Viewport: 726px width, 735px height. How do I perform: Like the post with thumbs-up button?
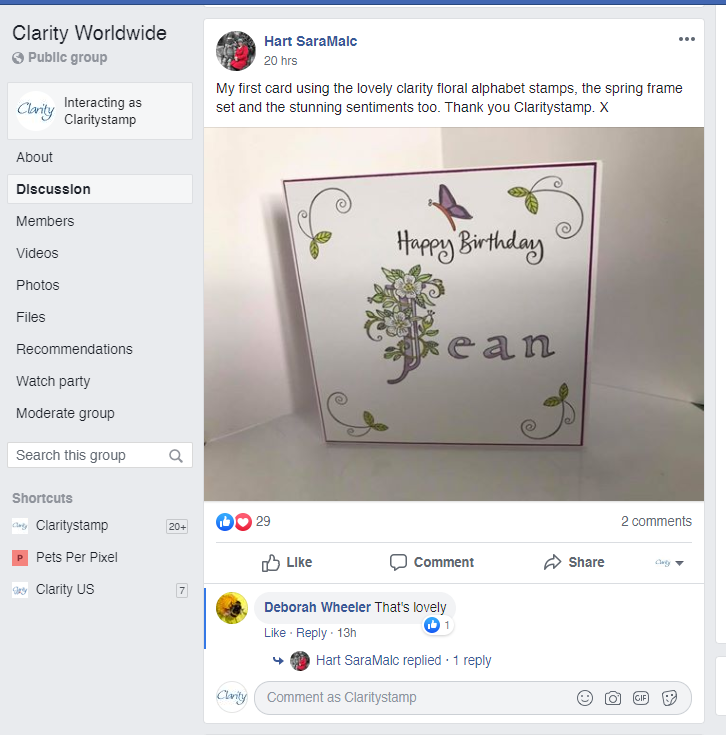pos(287,562)
